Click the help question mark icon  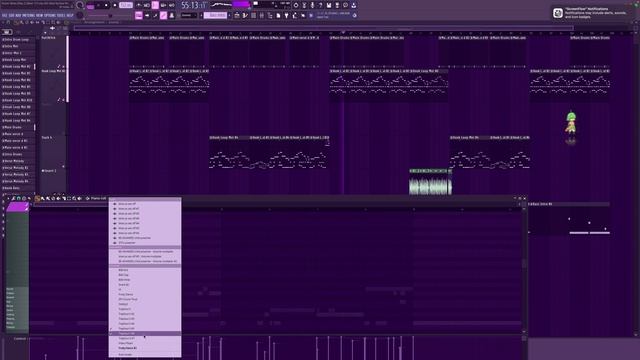pos(320,6)
